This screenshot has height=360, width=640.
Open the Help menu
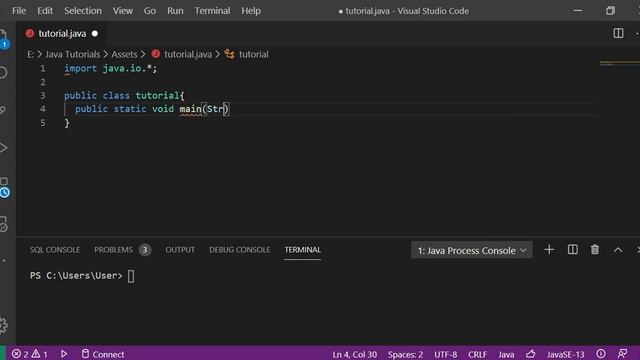pos(251,11)
